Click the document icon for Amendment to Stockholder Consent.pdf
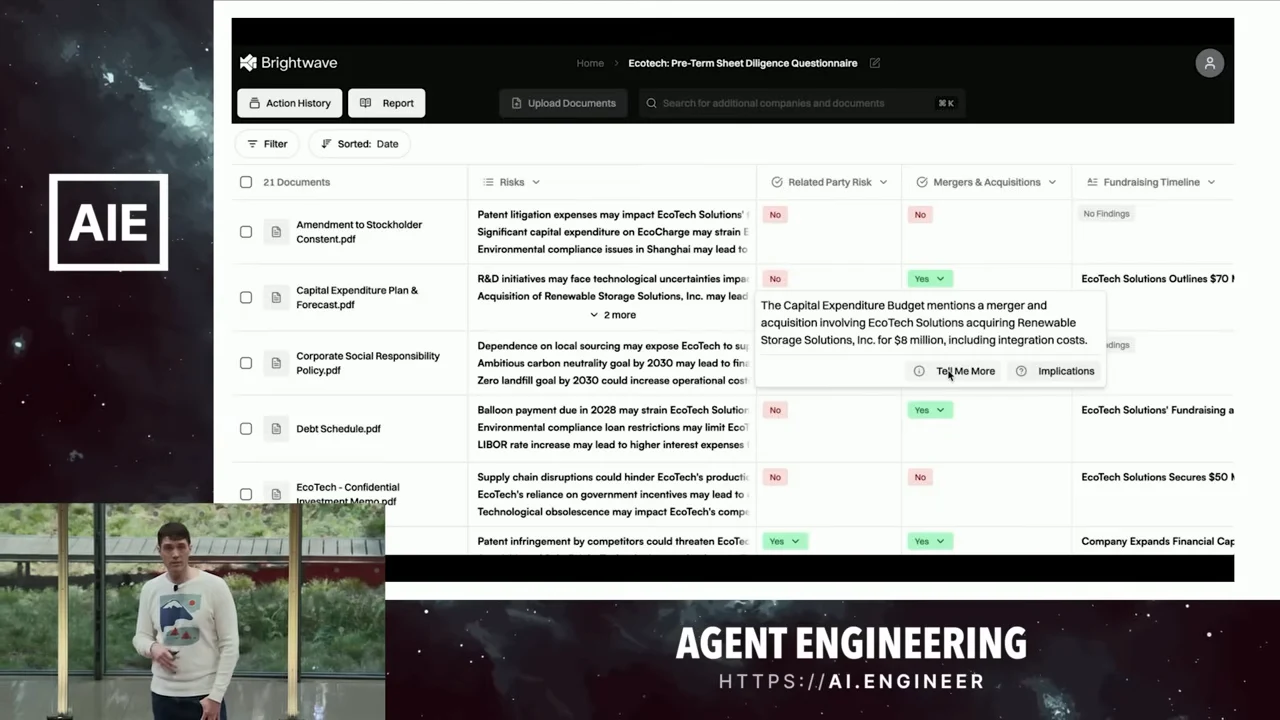This screenshot has height=720, width=1280. [276, 232]
